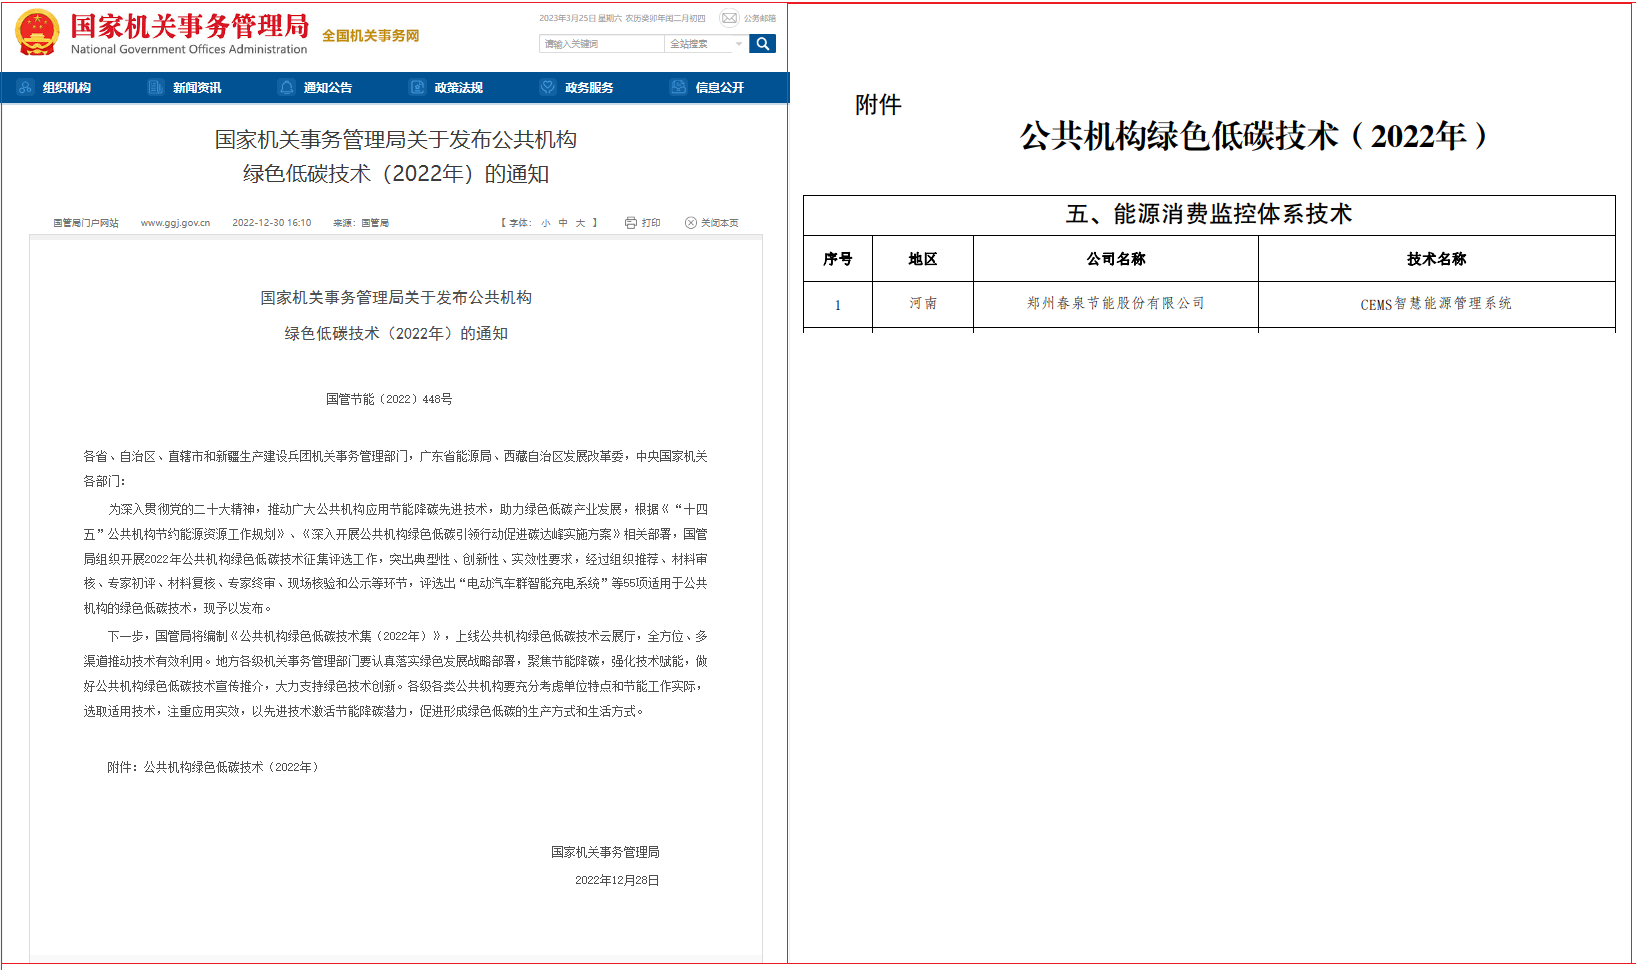Click the blue search magnifier button
1636x970 pixels.
pyautogui.click(x=762, y=44)
